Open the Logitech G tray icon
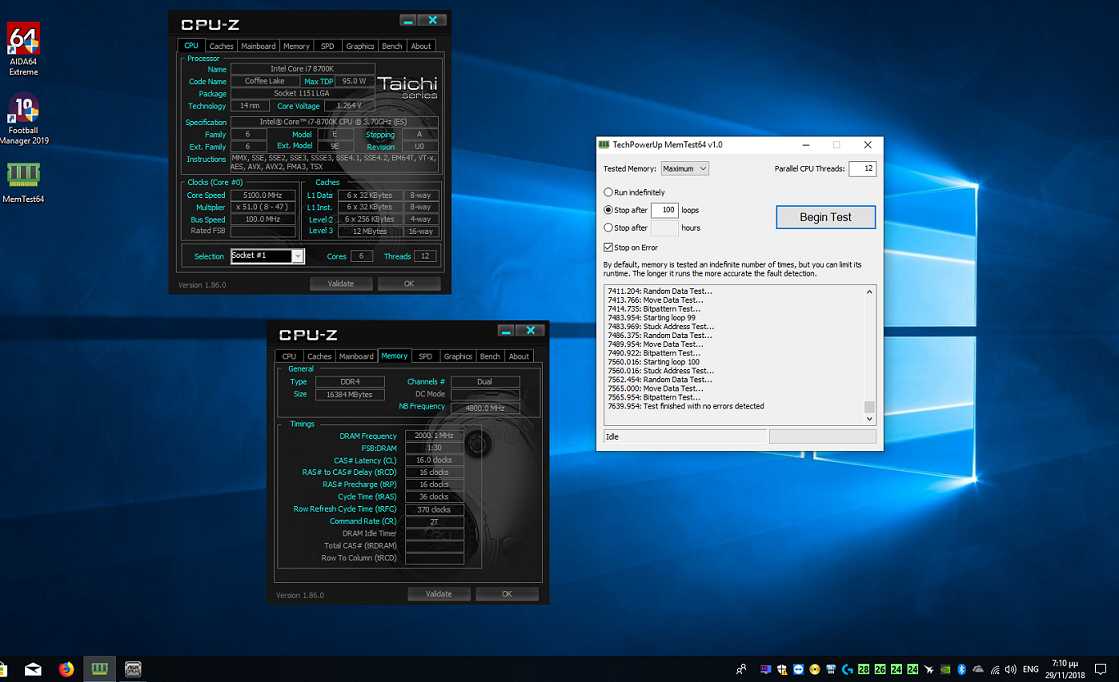 [847, 669]
